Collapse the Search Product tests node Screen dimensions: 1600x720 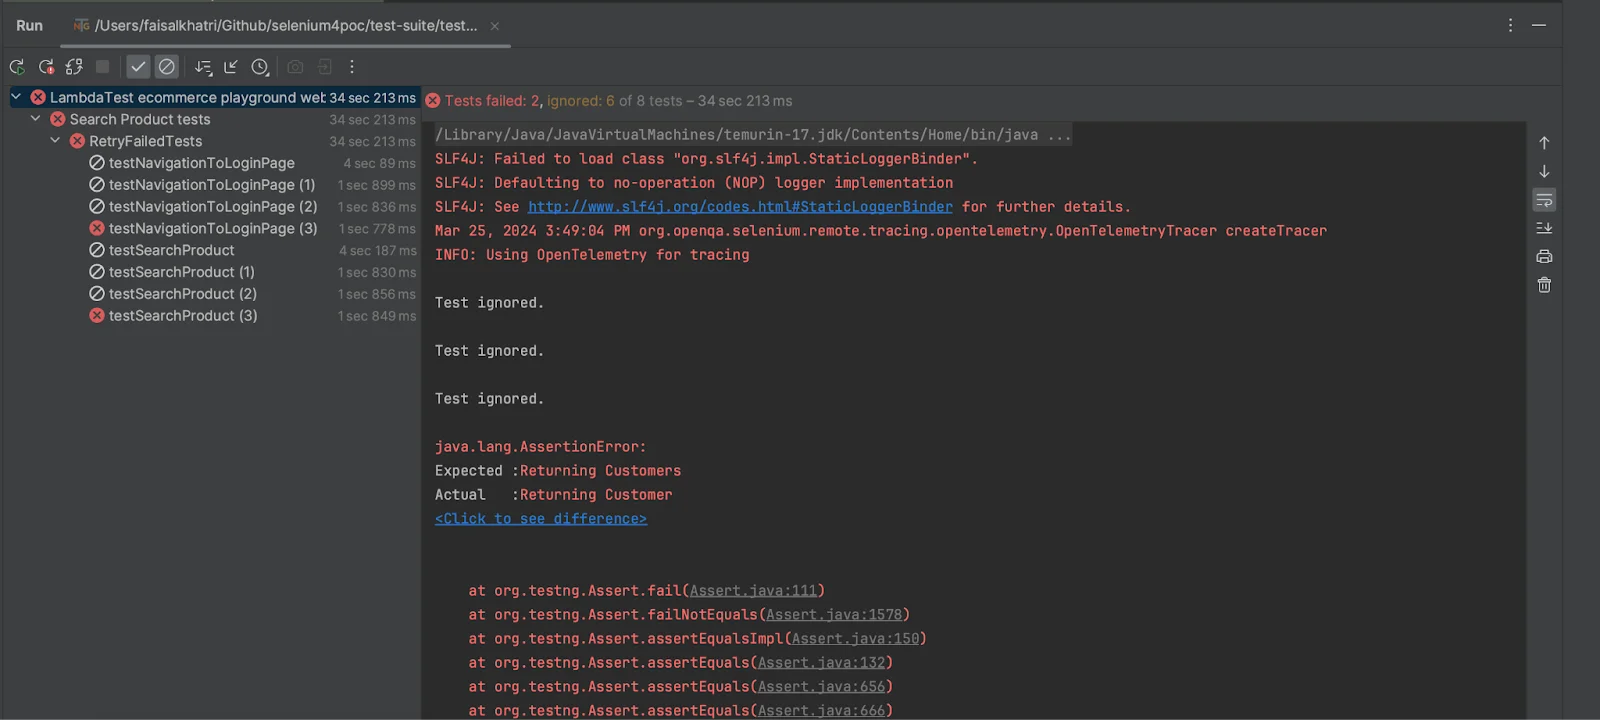[x=36, y=119]
